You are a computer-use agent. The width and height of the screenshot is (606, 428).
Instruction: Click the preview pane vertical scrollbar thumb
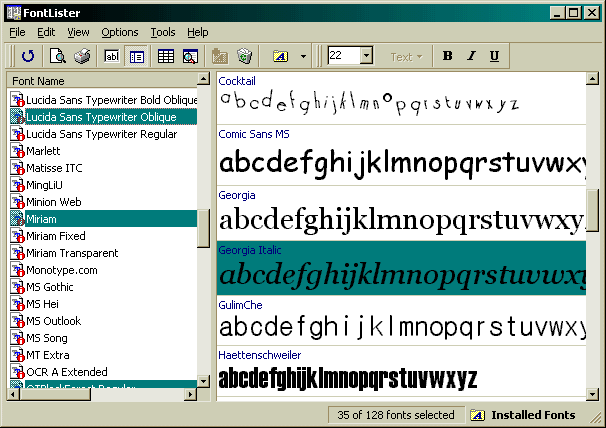[592, 210]
